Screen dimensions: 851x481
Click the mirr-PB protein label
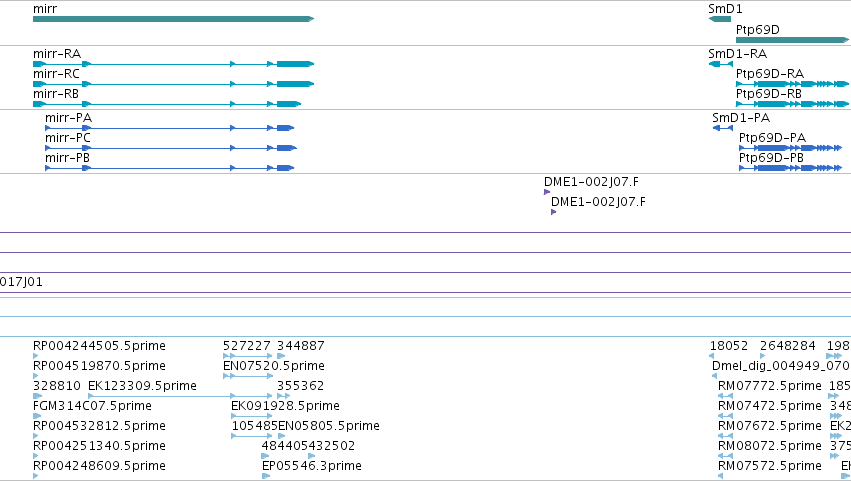(x=67, y=158)
